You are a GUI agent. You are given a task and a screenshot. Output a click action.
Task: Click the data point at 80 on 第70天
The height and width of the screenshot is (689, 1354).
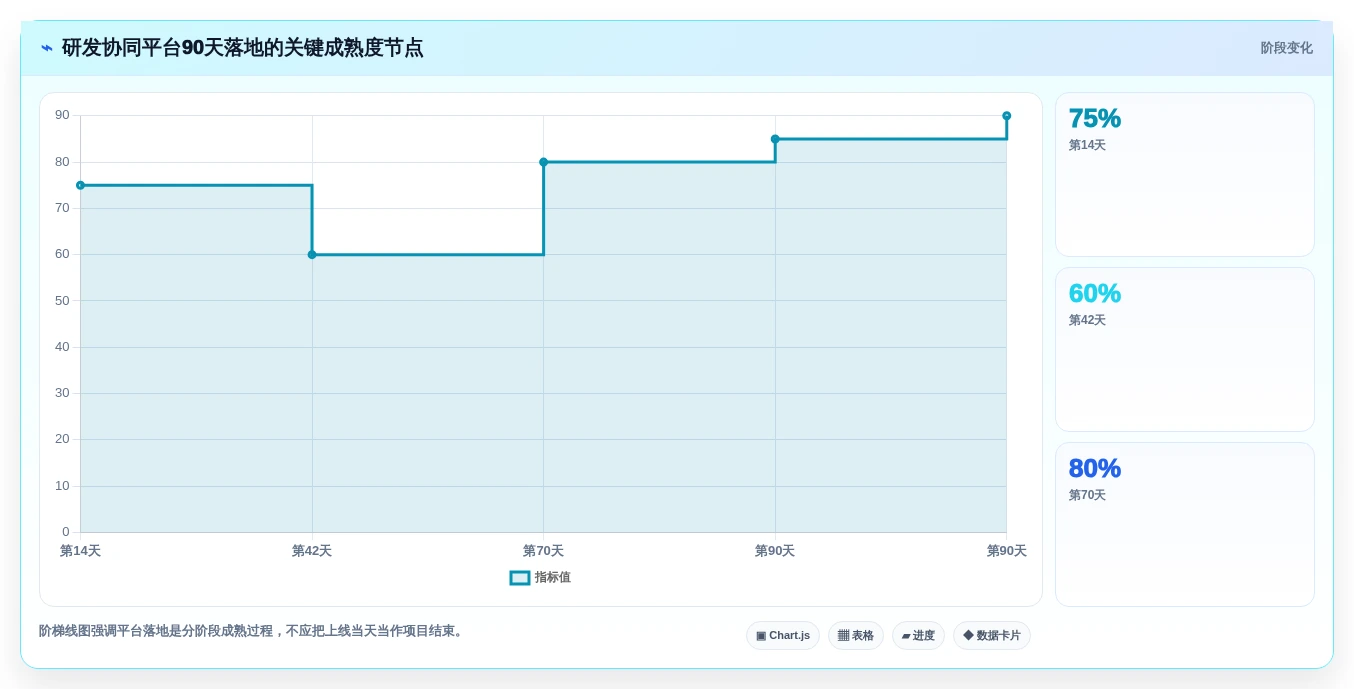click(x=544, y=162)
